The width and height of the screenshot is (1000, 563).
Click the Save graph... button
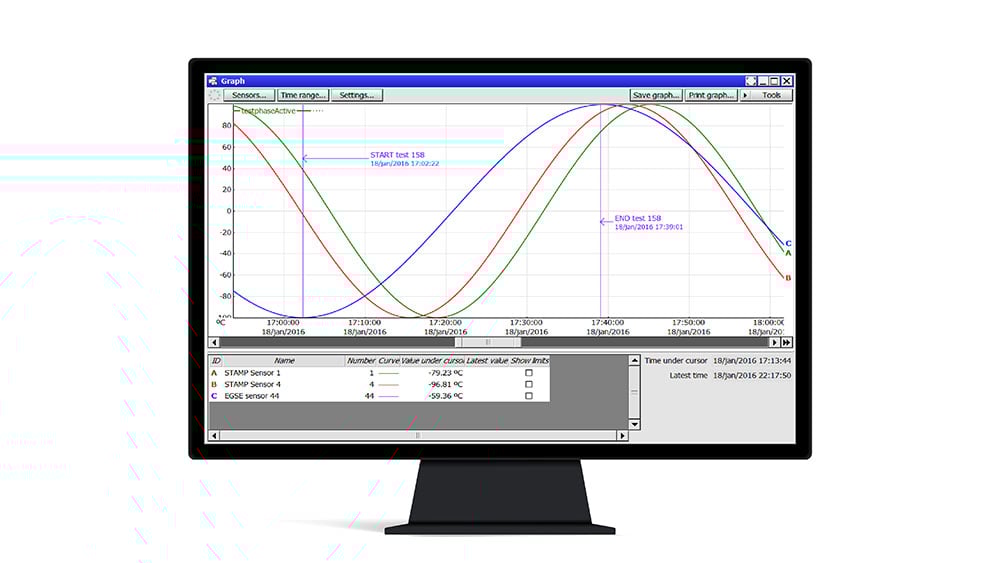click(x=655, y=96)
